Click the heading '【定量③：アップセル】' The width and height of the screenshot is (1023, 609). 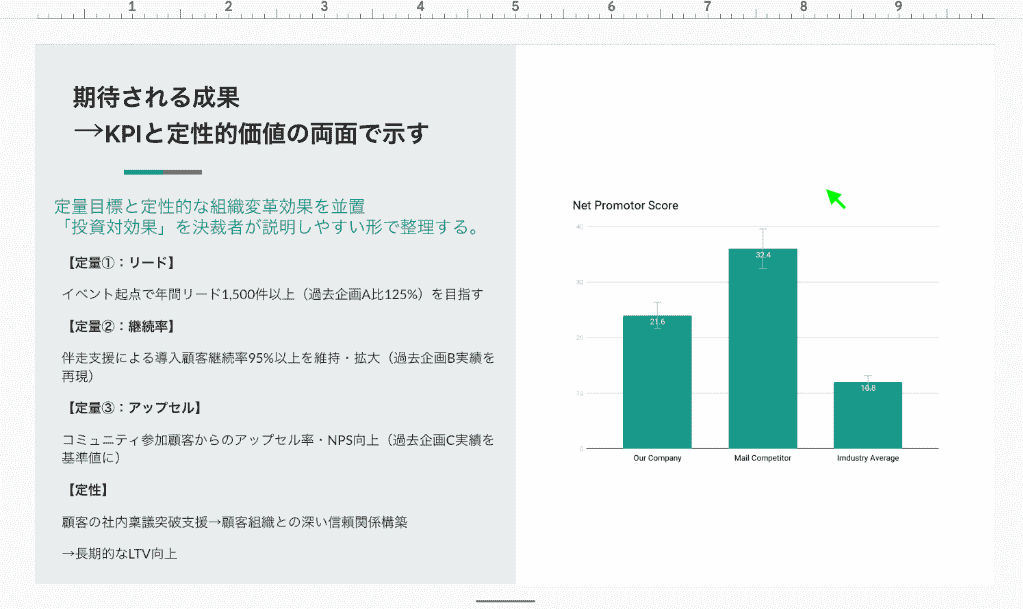133,408
